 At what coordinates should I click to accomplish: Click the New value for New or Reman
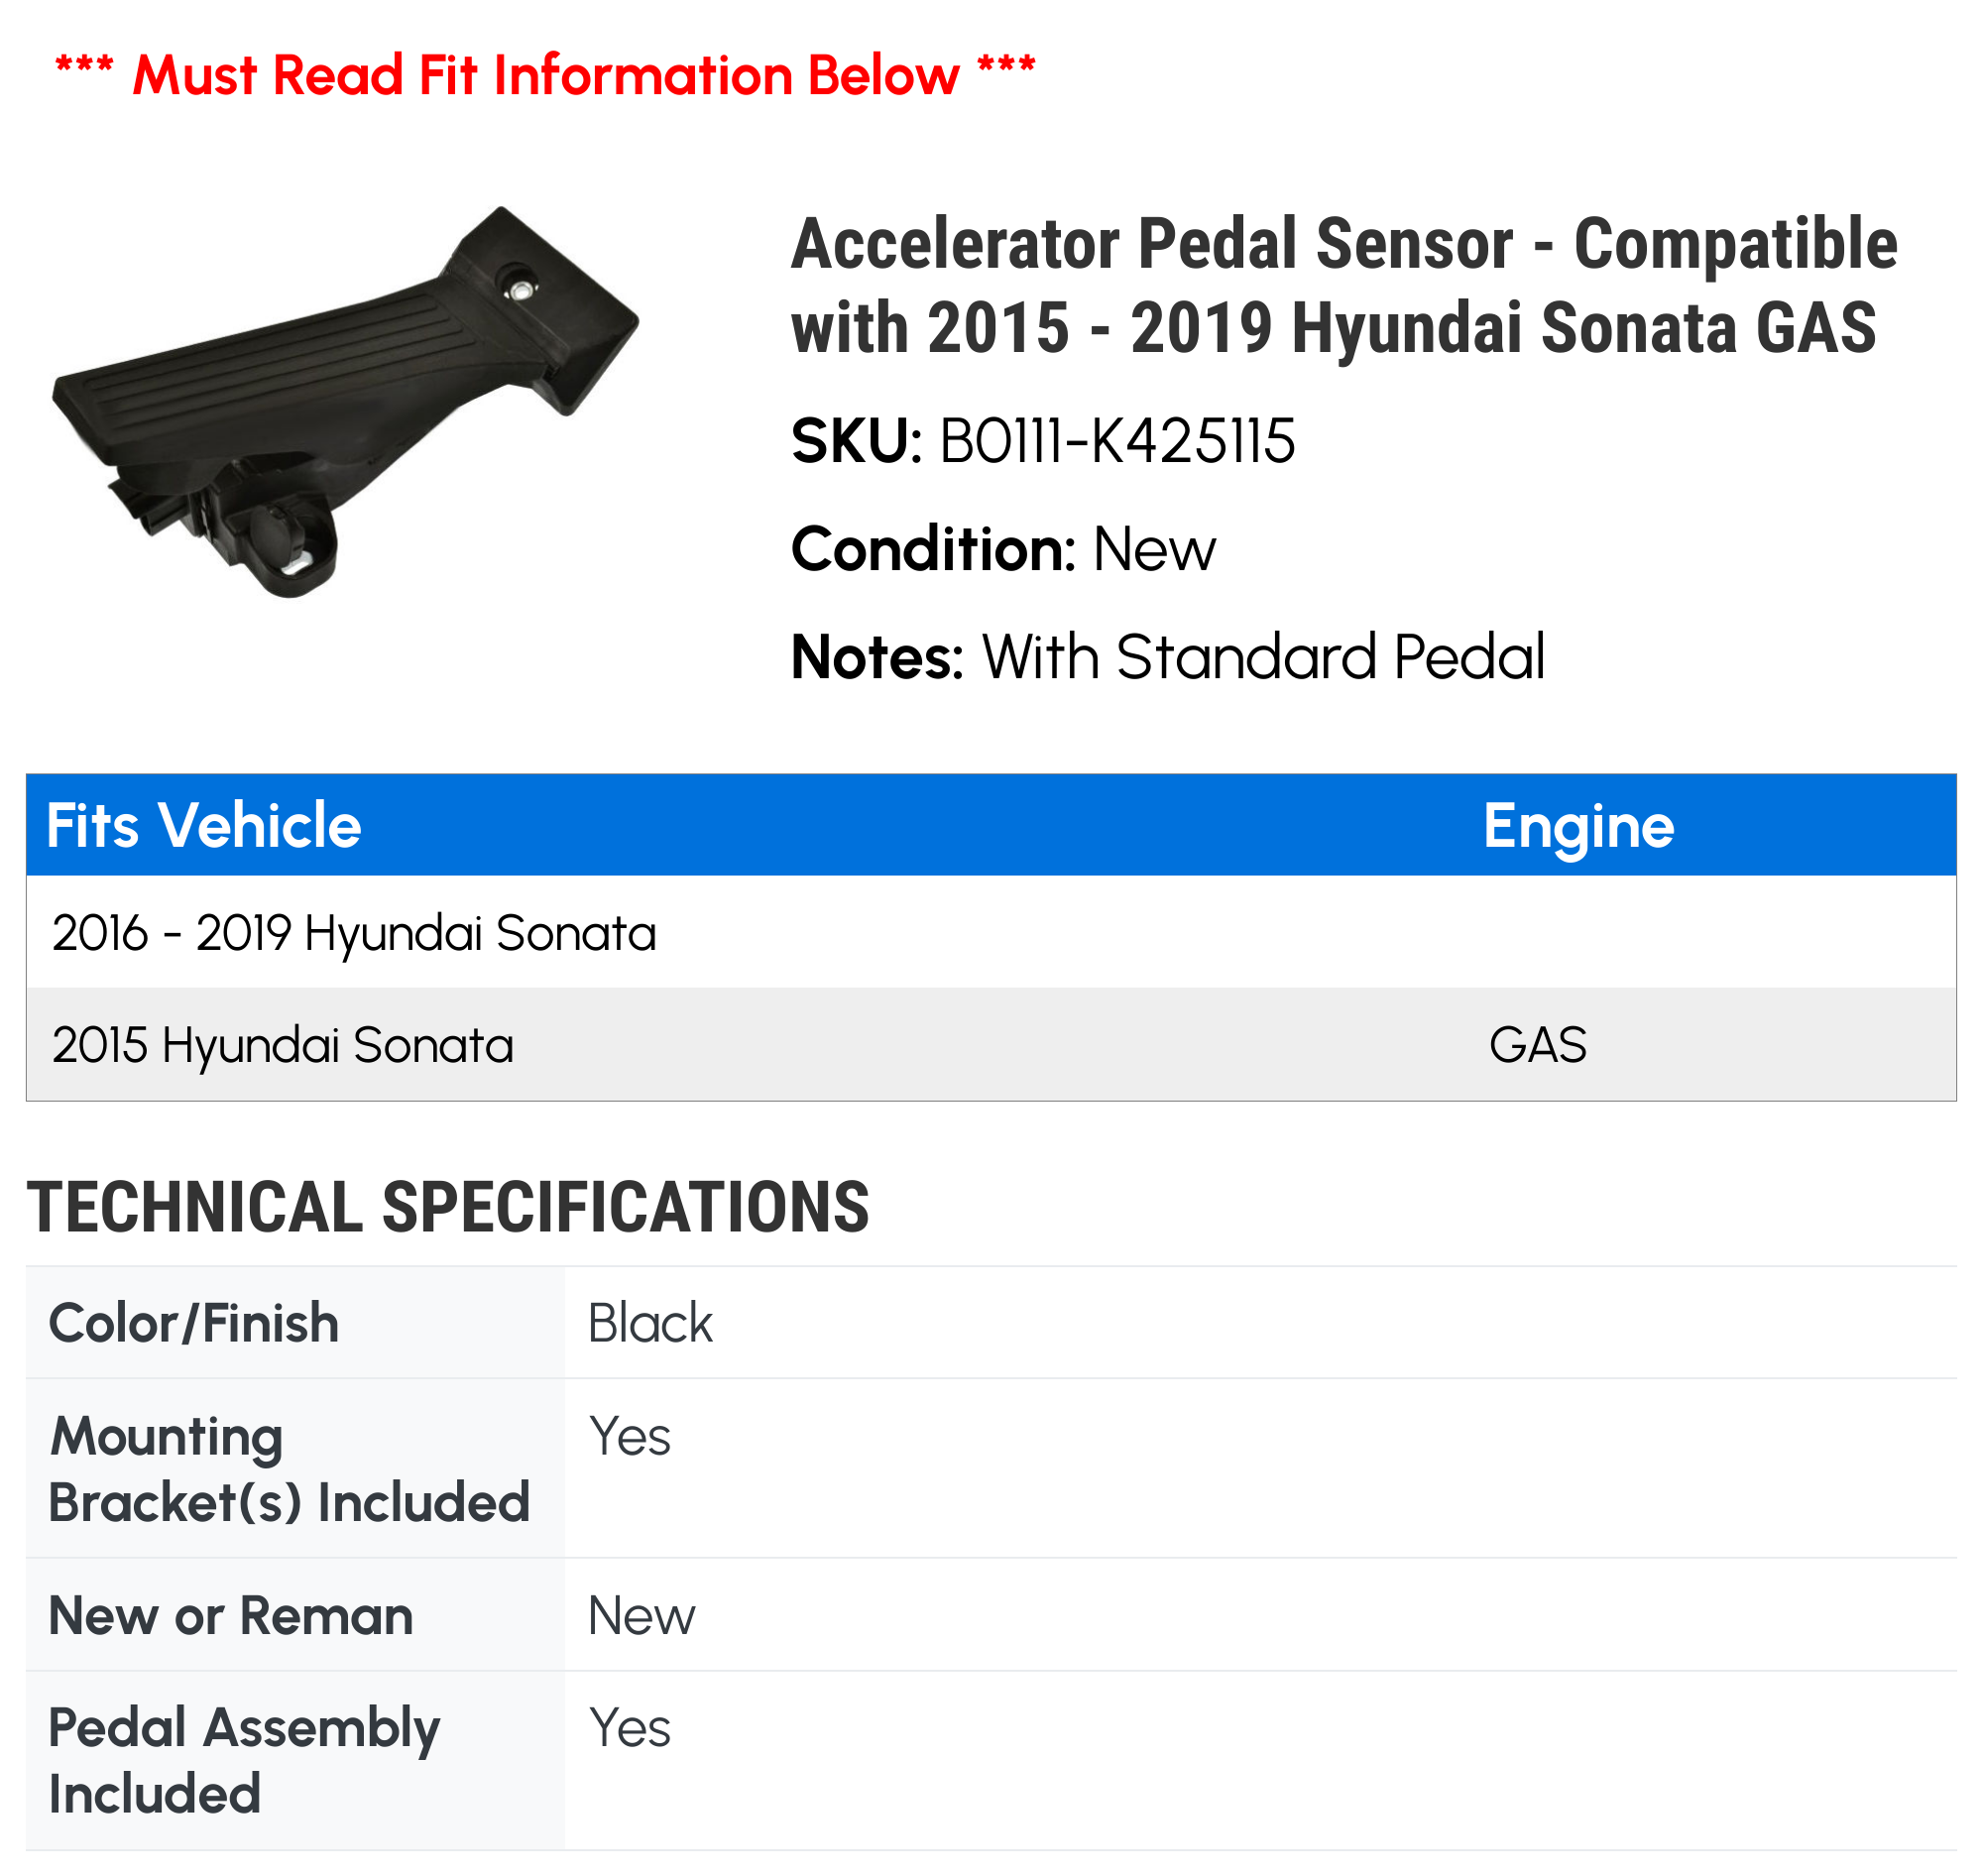(641, 1615)
